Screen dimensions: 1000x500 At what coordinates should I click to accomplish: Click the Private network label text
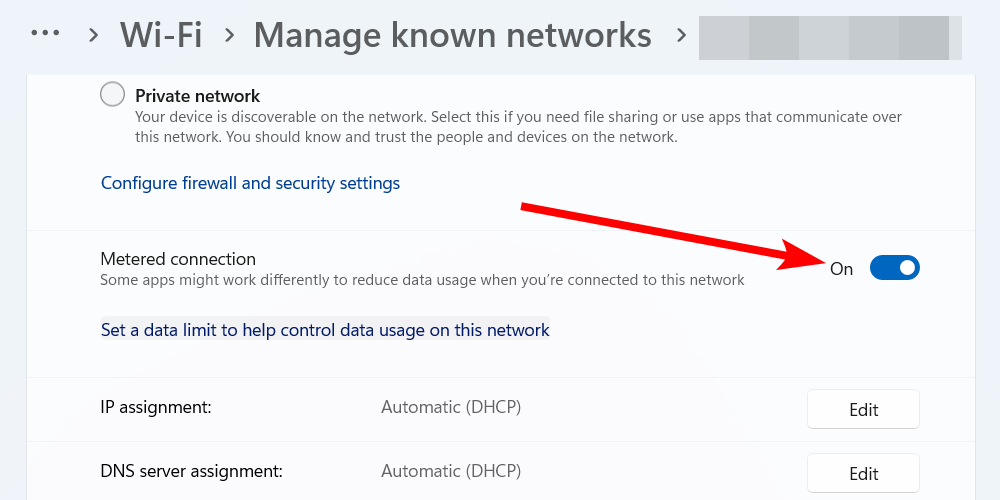(x=198, y=96)
